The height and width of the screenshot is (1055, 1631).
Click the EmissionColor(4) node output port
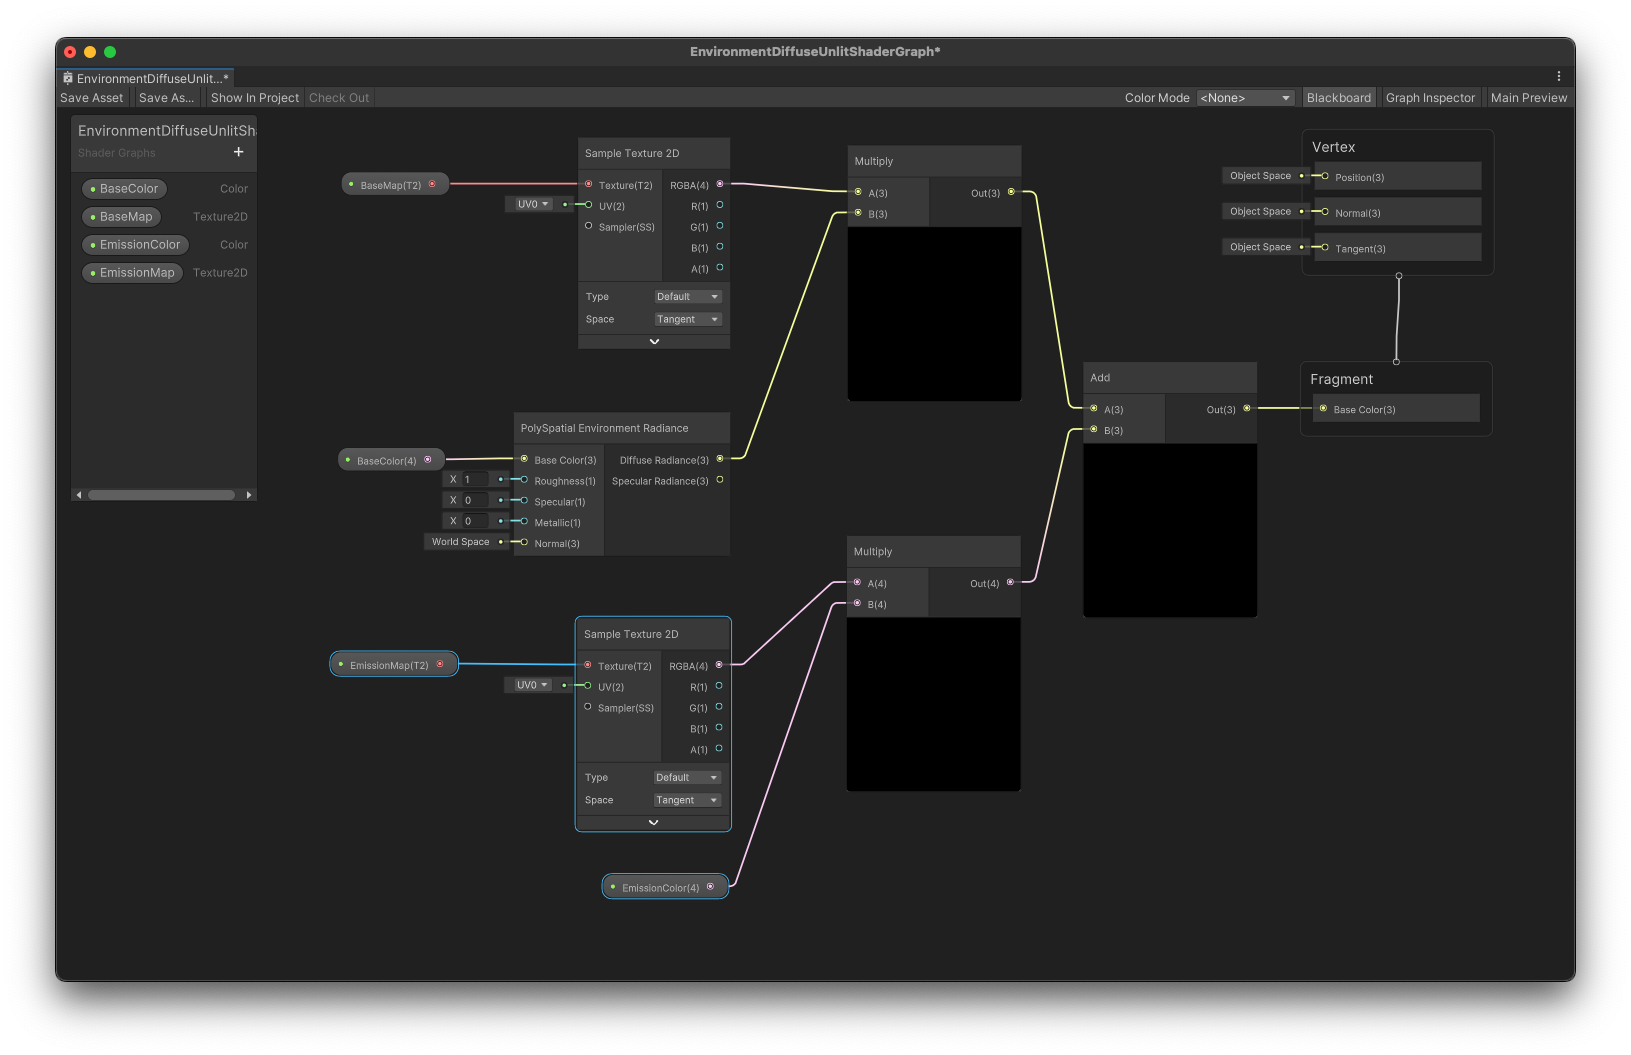click(x=711, y=887)
